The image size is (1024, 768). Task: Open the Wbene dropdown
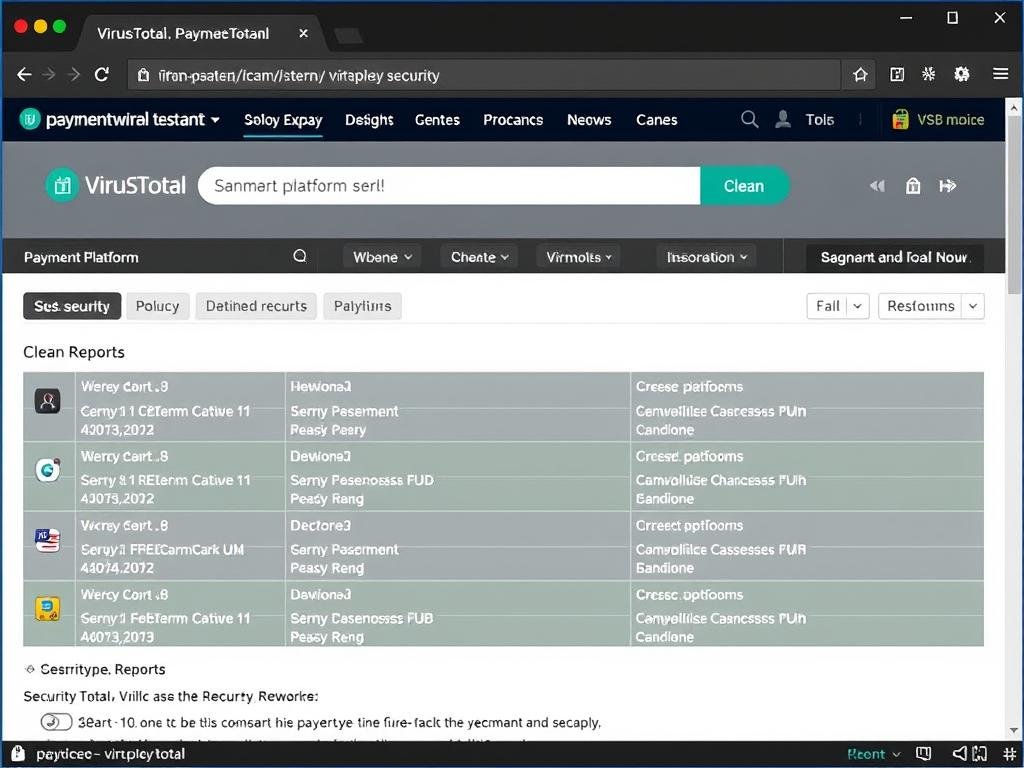click(382, 257)
